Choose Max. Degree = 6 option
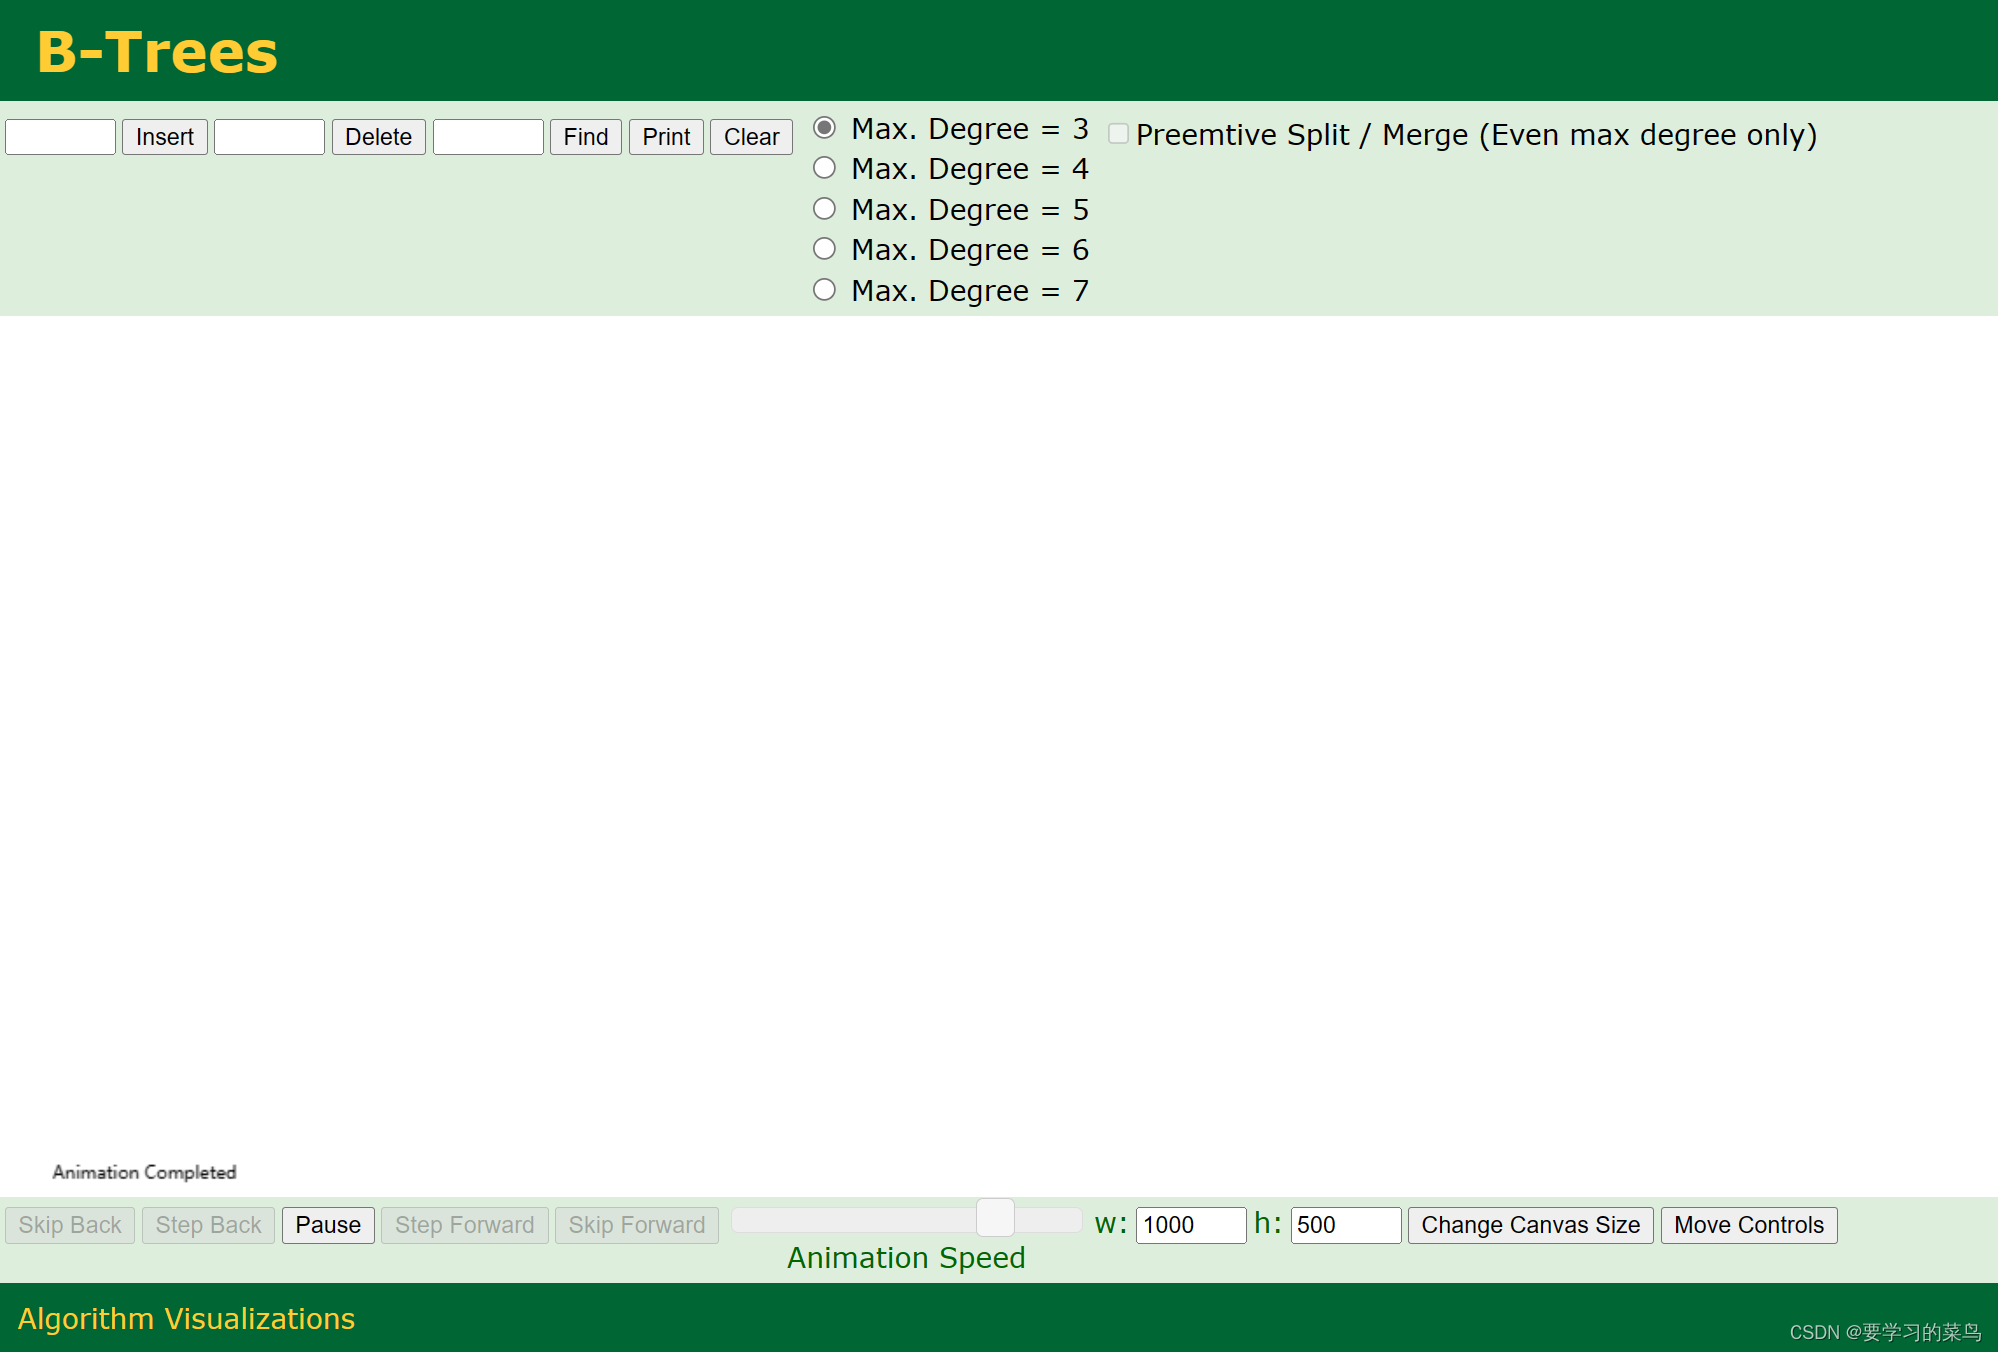Image resolution: width=1998 pixels, height=1352 pixels. click(824, 249)
